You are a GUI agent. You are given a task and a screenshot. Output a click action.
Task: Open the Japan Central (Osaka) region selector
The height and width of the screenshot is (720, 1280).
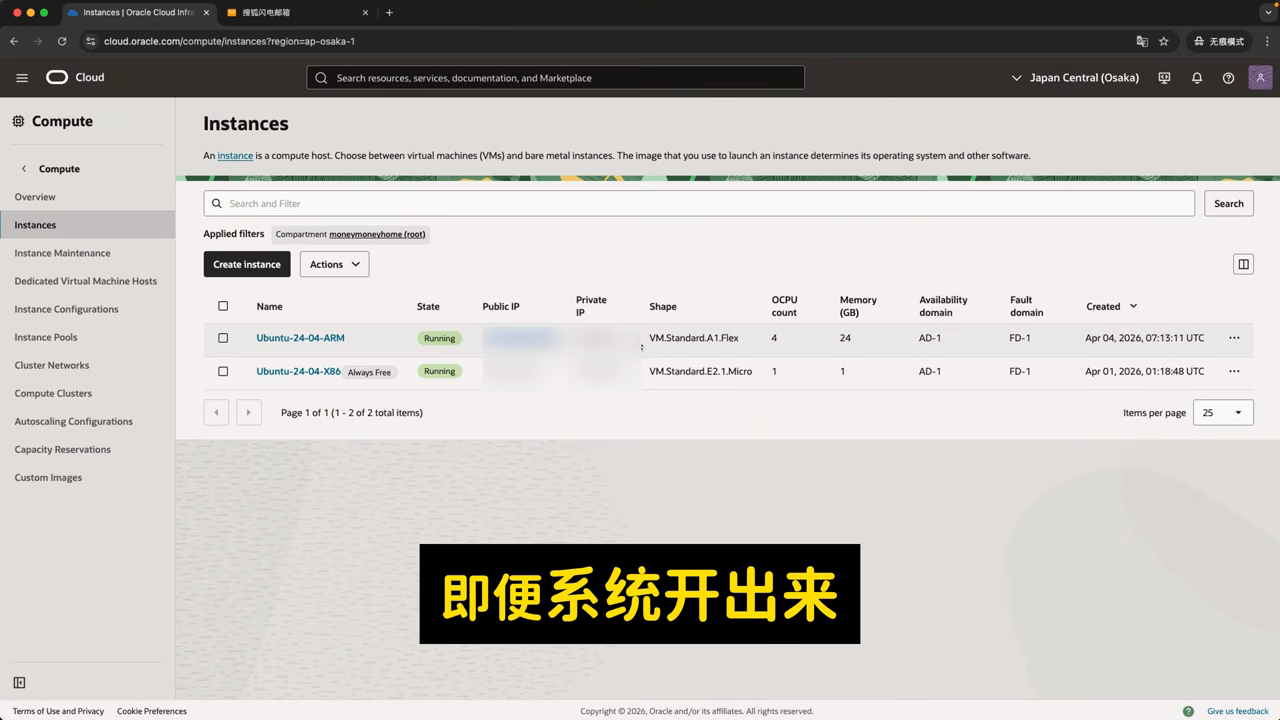coord(1075,78)
